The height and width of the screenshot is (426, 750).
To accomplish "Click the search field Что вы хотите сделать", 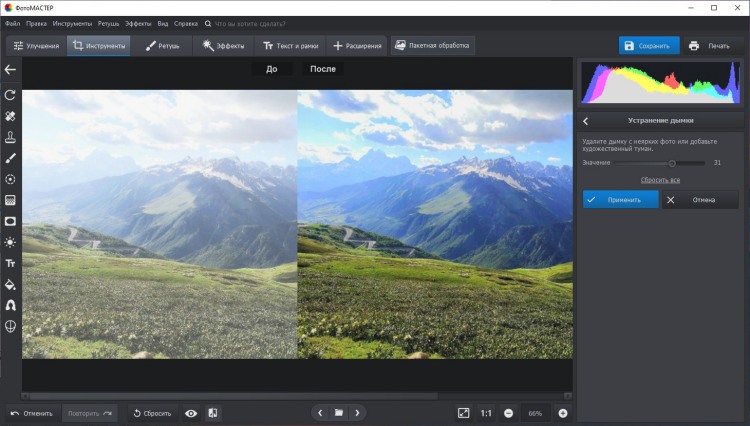I will [250, 22].
